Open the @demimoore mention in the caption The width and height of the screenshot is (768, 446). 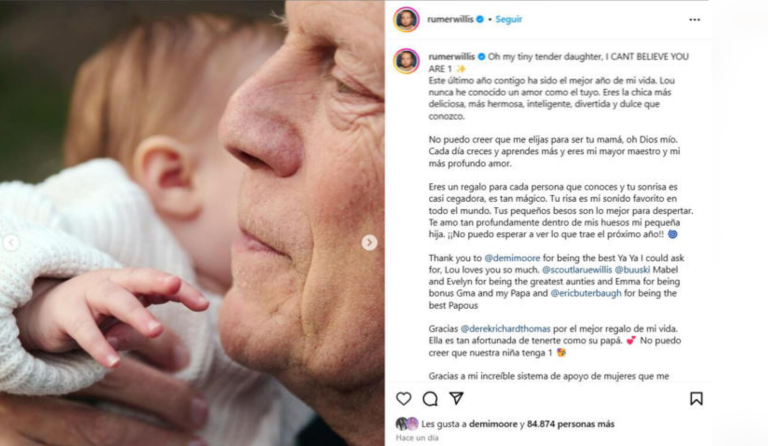click(488, 259)
